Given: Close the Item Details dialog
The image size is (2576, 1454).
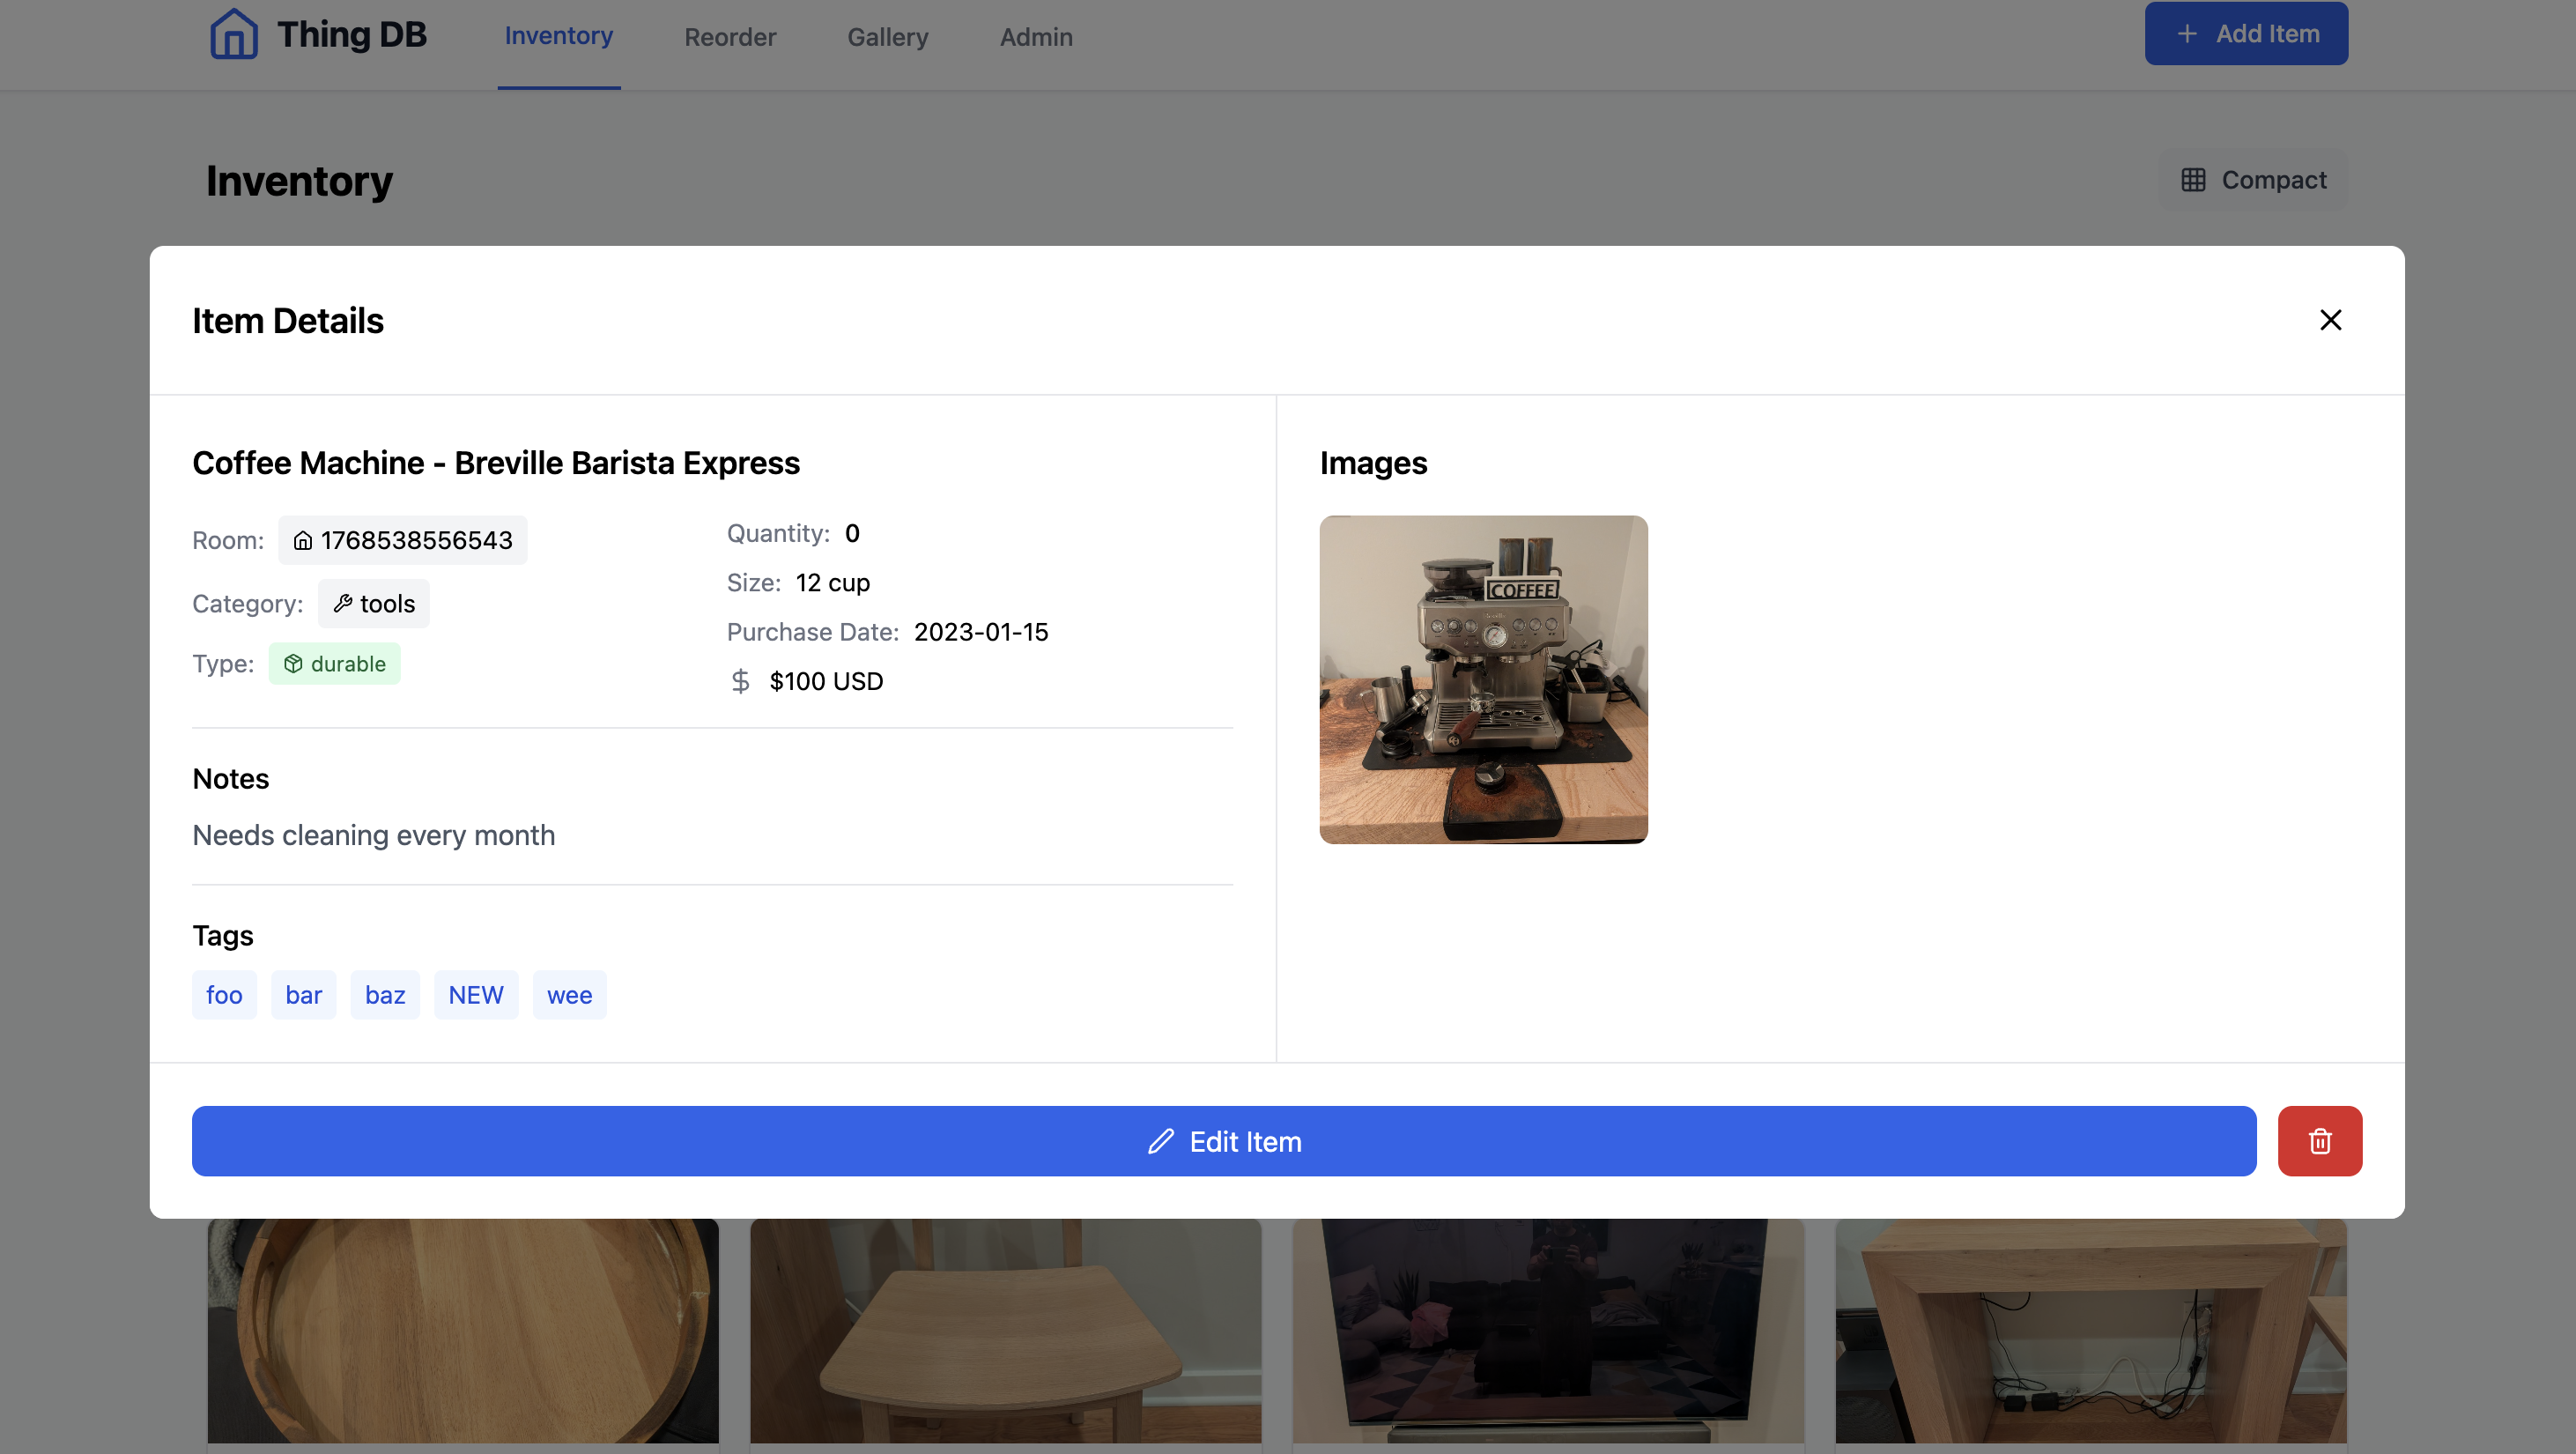Looking at the screenshot, I should pyautogui.click(x=2330, y=320).
